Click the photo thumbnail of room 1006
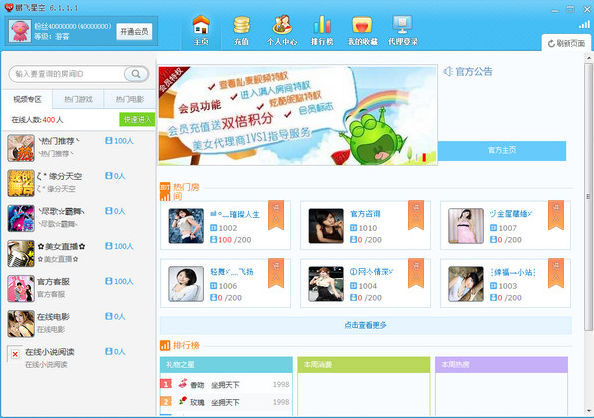594x418 pixels. tap(186, 284)
